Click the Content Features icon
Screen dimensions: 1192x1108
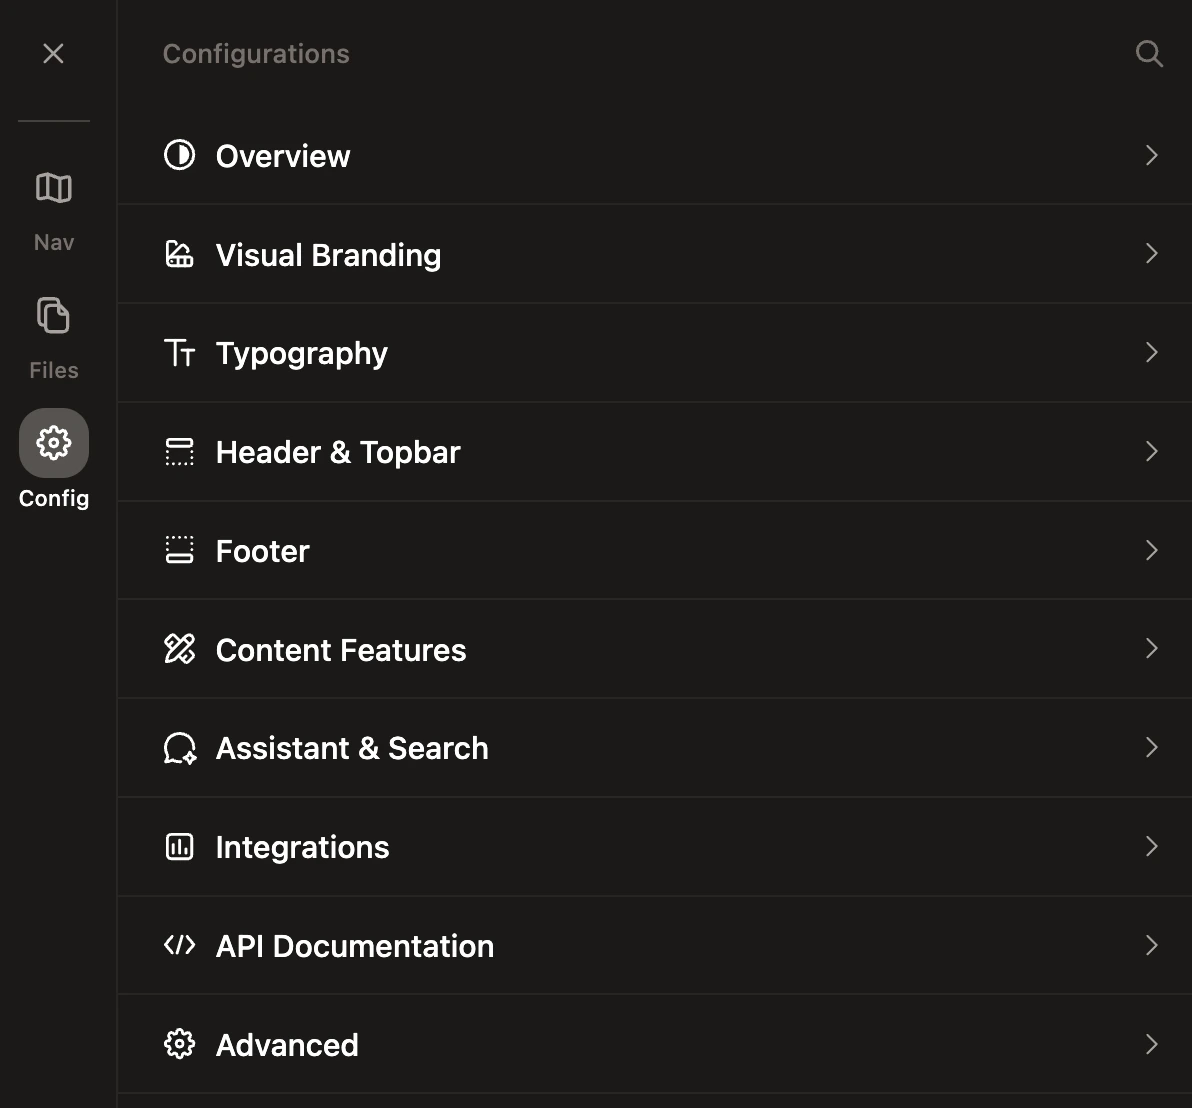point(179,649)
